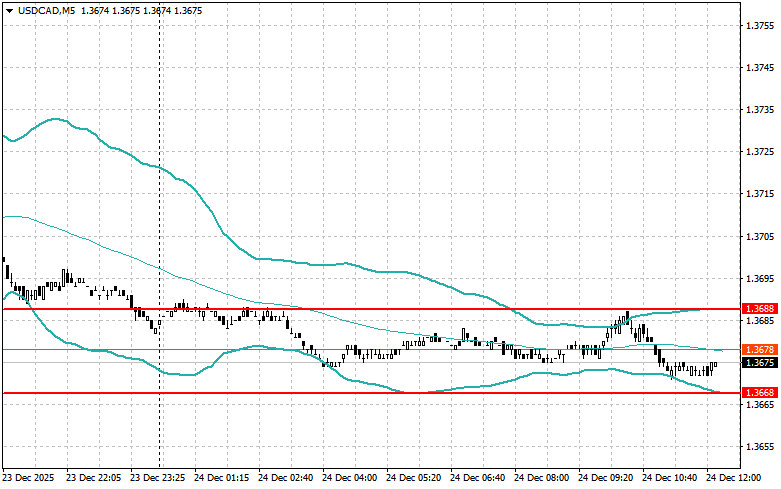This screenshot has height=489, width=781.
Task: Click the 23 Dec 2025 time label
Action: tap(28, 478)
